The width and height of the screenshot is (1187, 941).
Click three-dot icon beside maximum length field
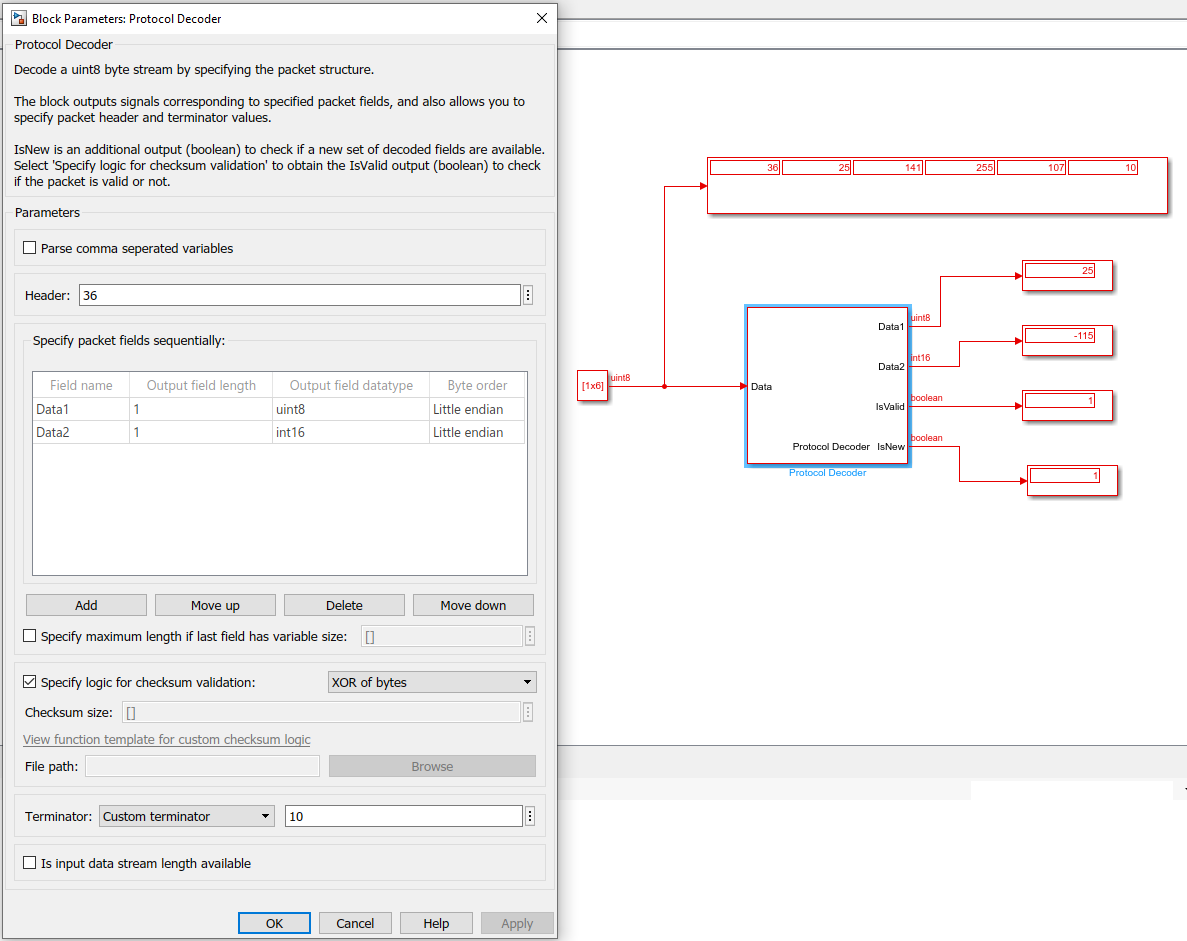tap(529, 635)
